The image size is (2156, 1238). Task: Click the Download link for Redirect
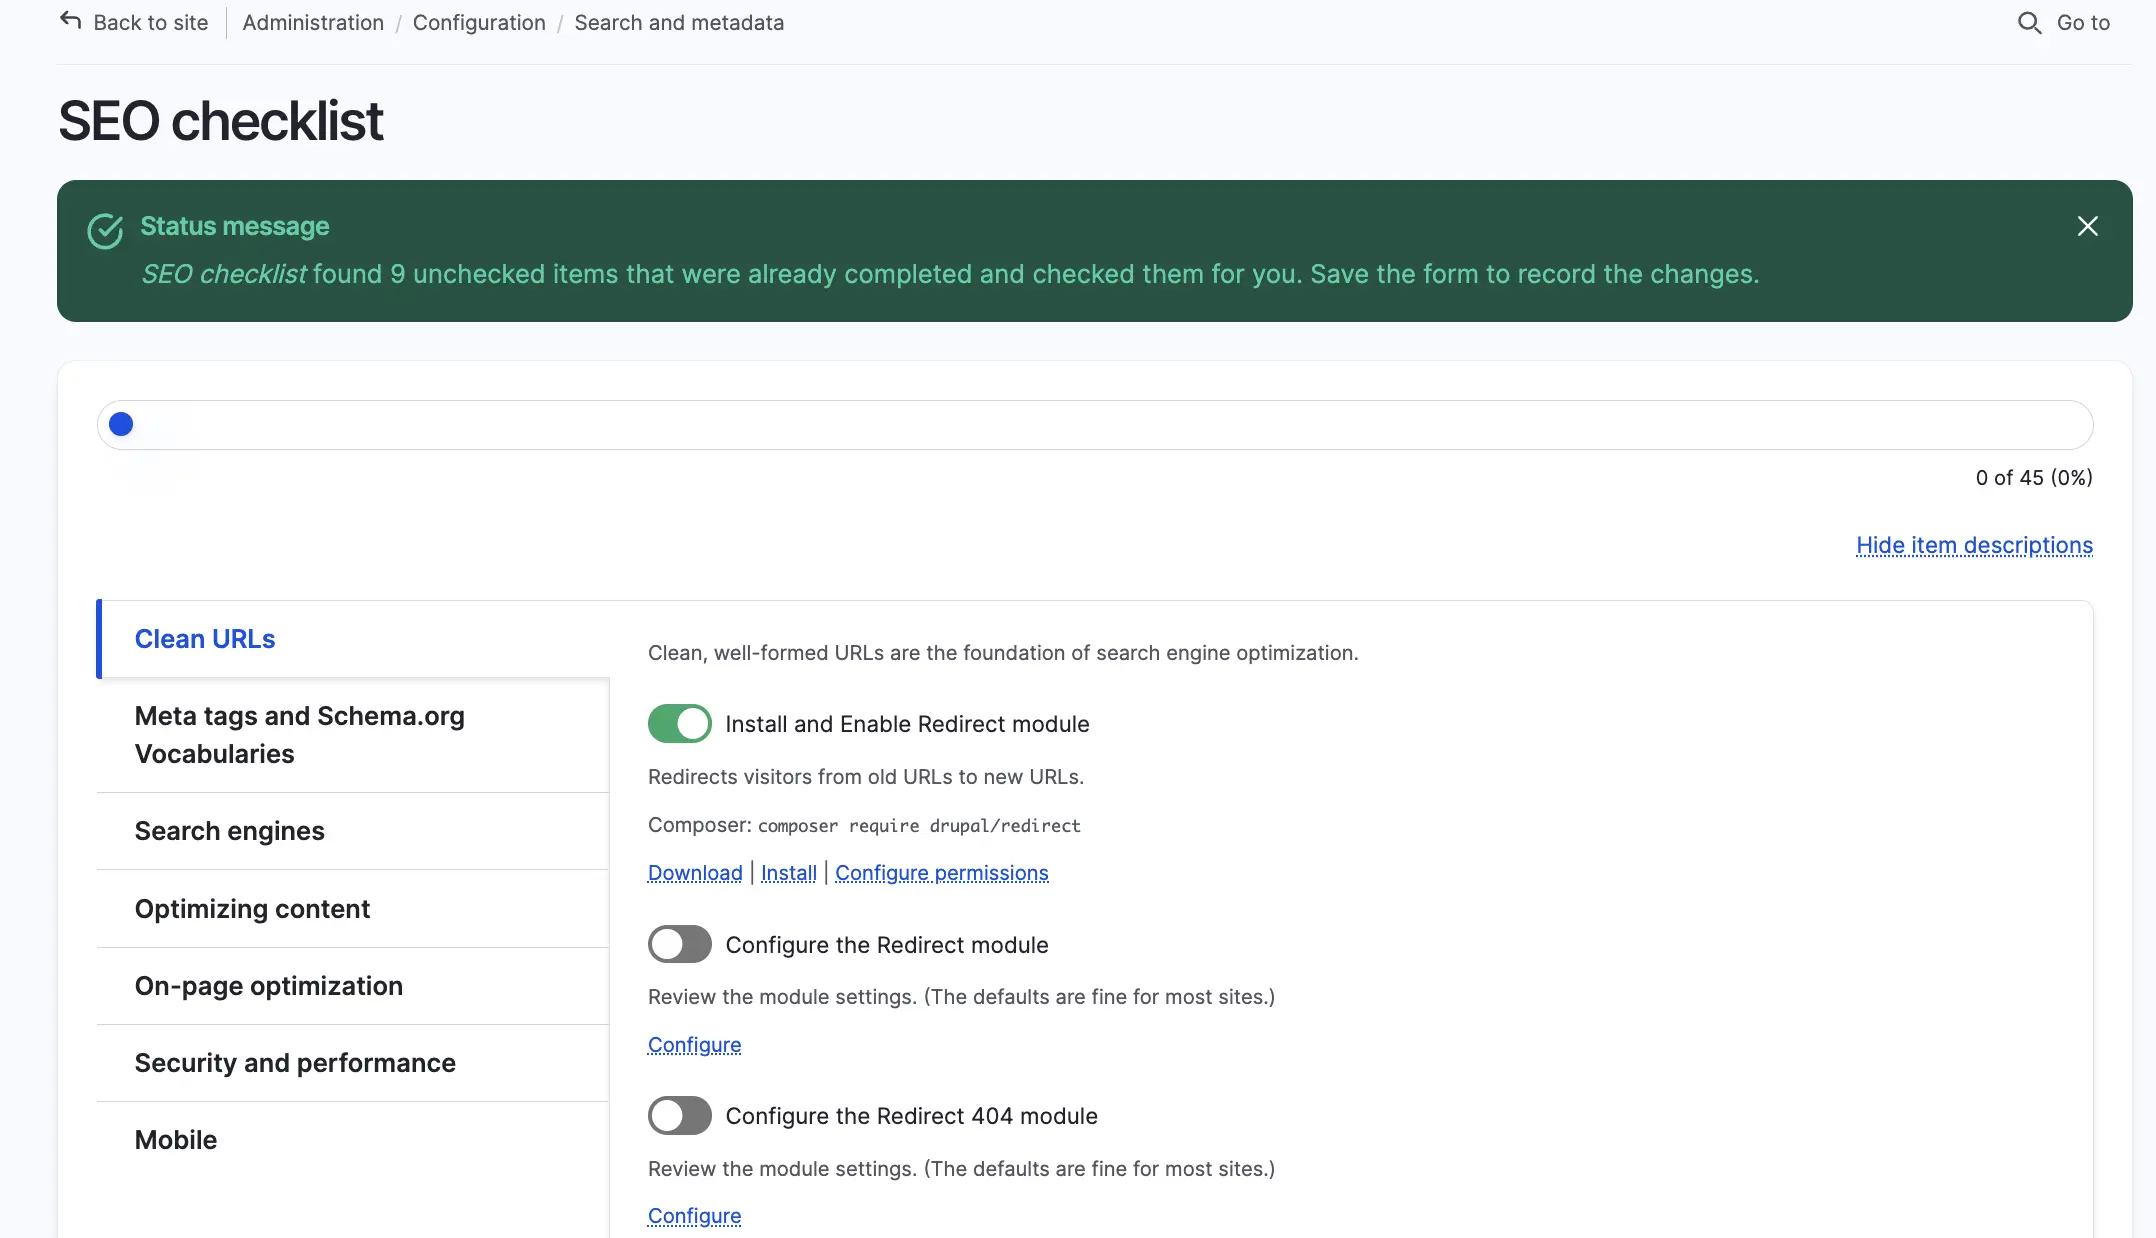[695, 873]
